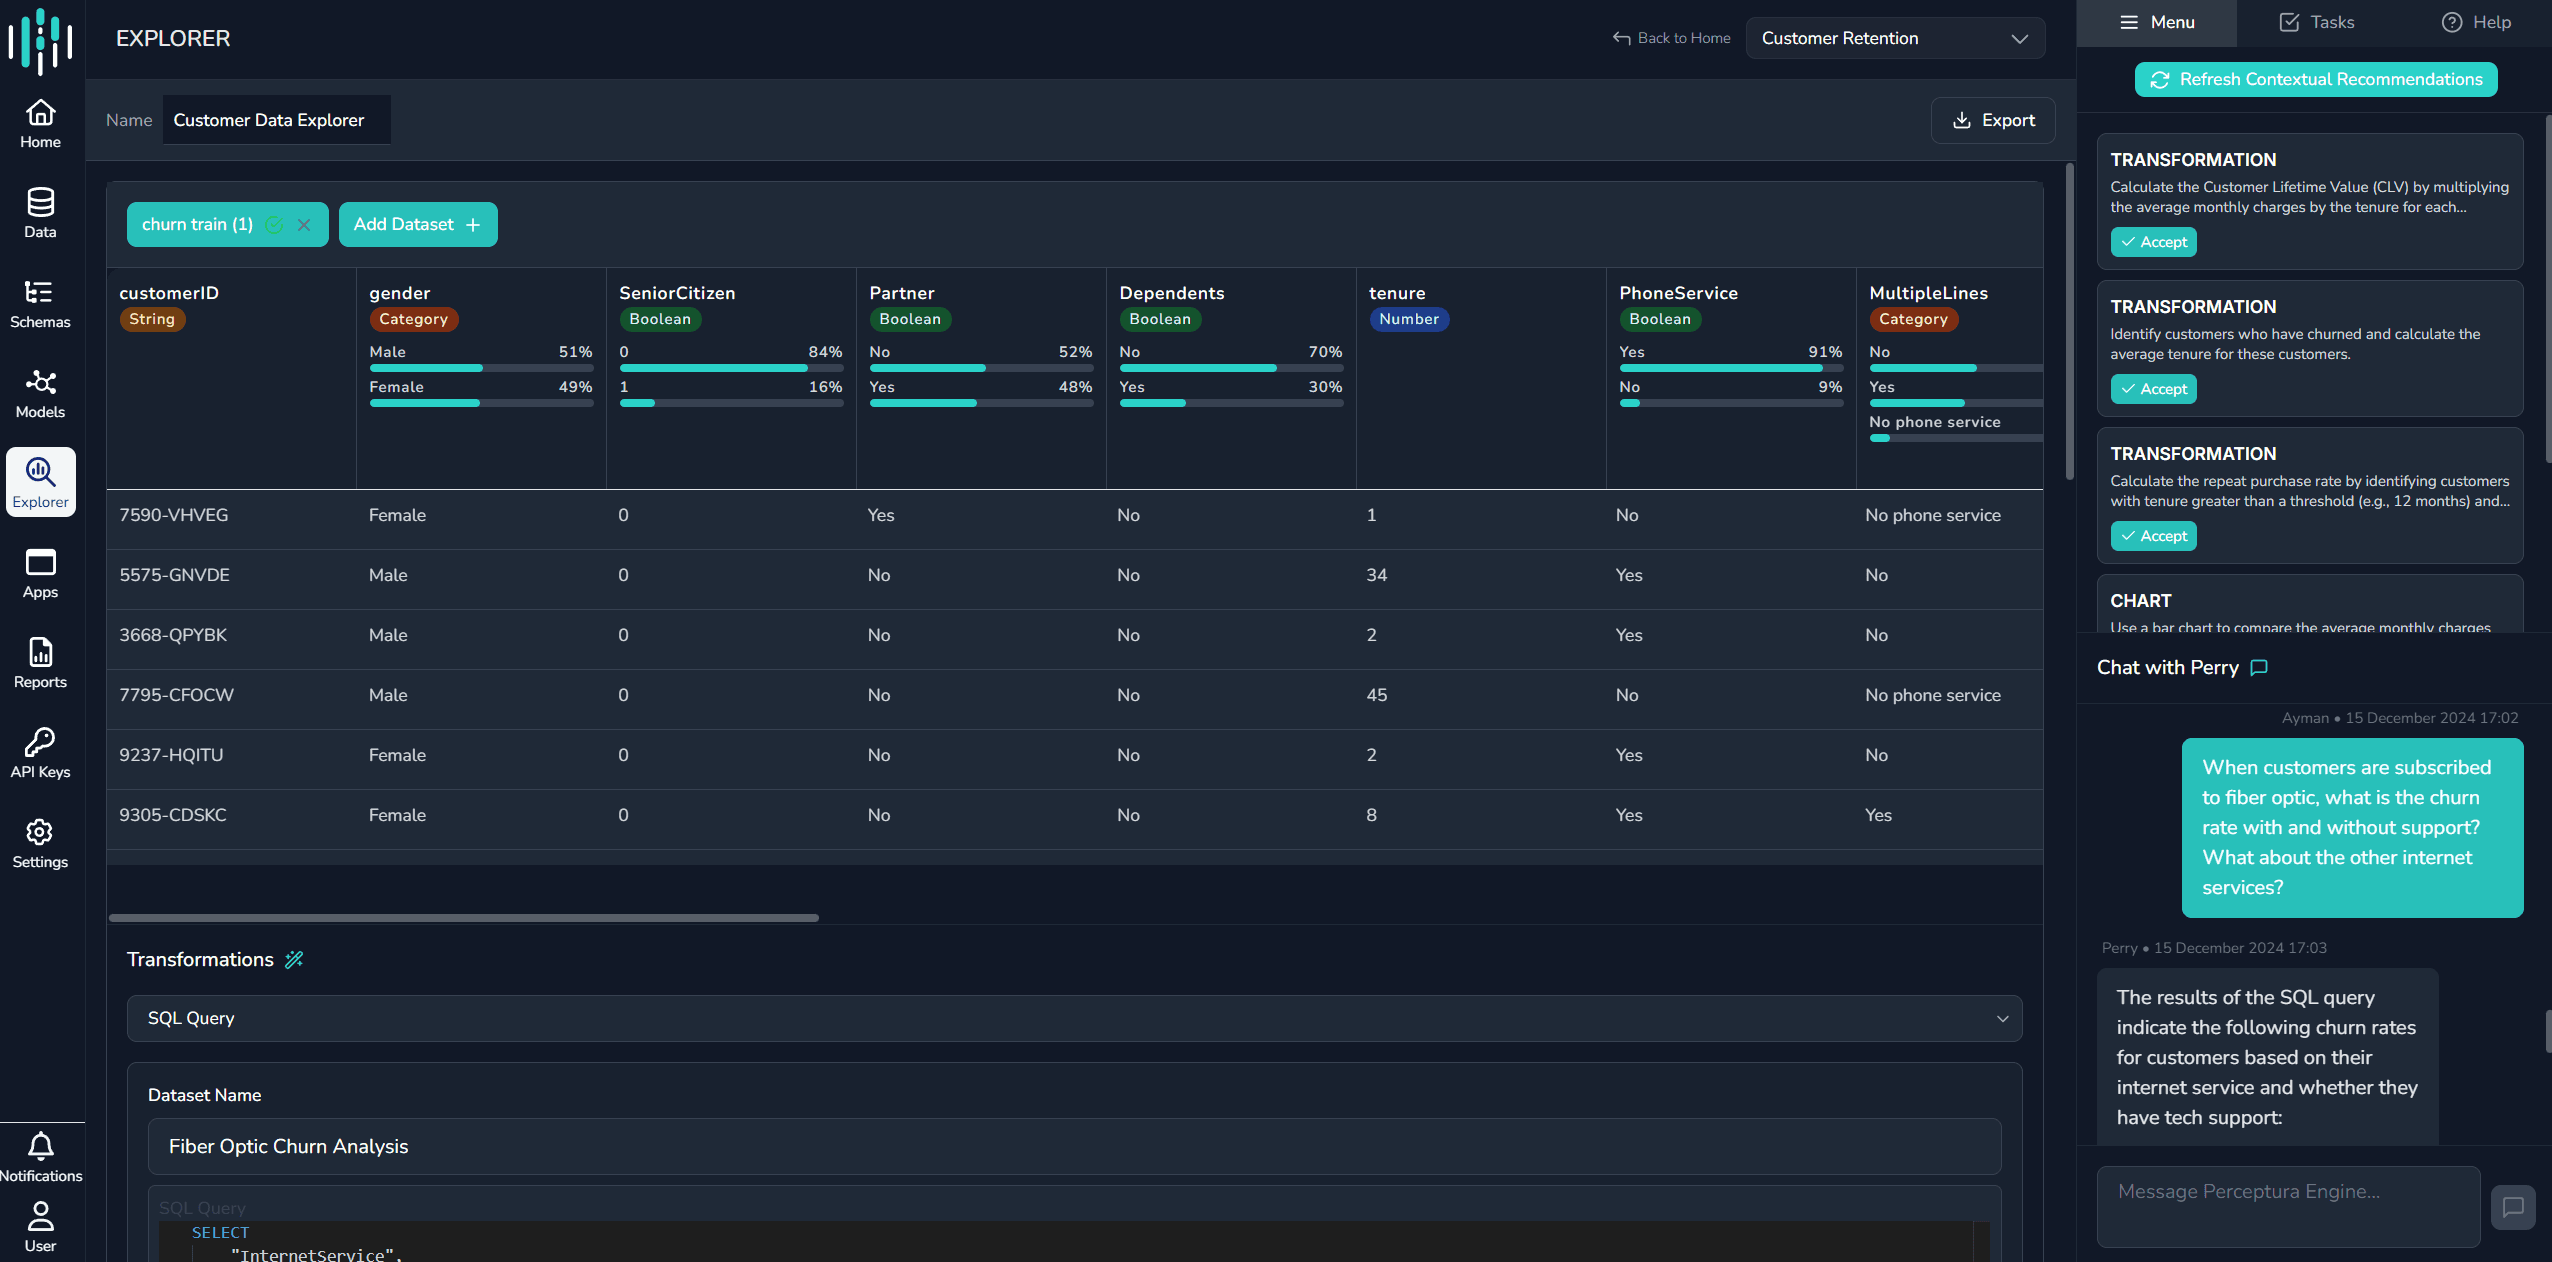This screenshot has width=2552, height=1262.
Task: Select row cell 9305-CDSKC
Action: [173, 815]
